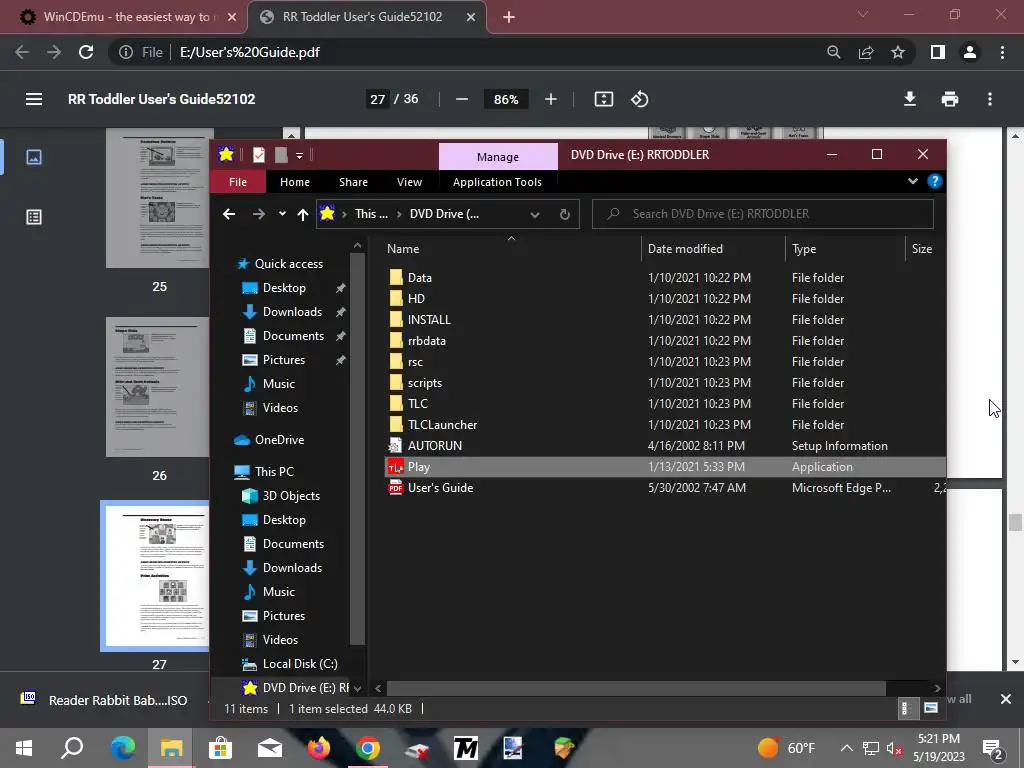Click Properties icon in Quick Access toolbar

tap(259, 155)
